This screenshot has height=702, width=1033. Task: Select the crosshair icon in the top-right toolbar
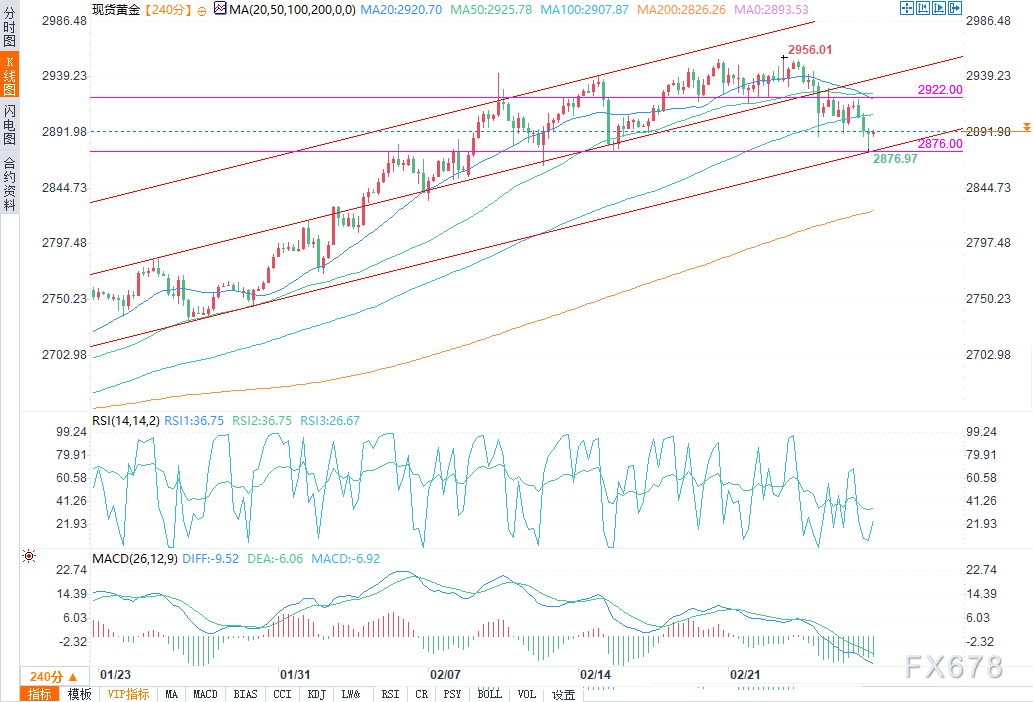907,8
